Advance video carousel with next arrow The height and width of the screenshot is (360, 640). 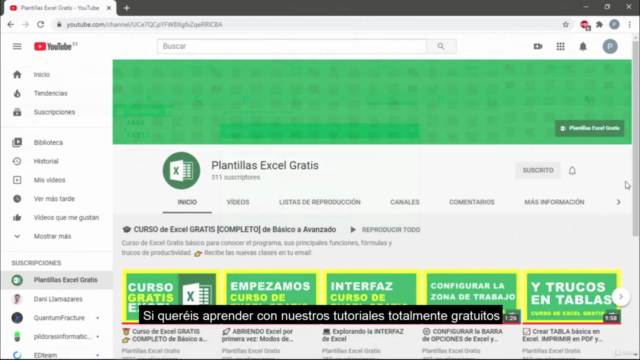coord(620,297)
